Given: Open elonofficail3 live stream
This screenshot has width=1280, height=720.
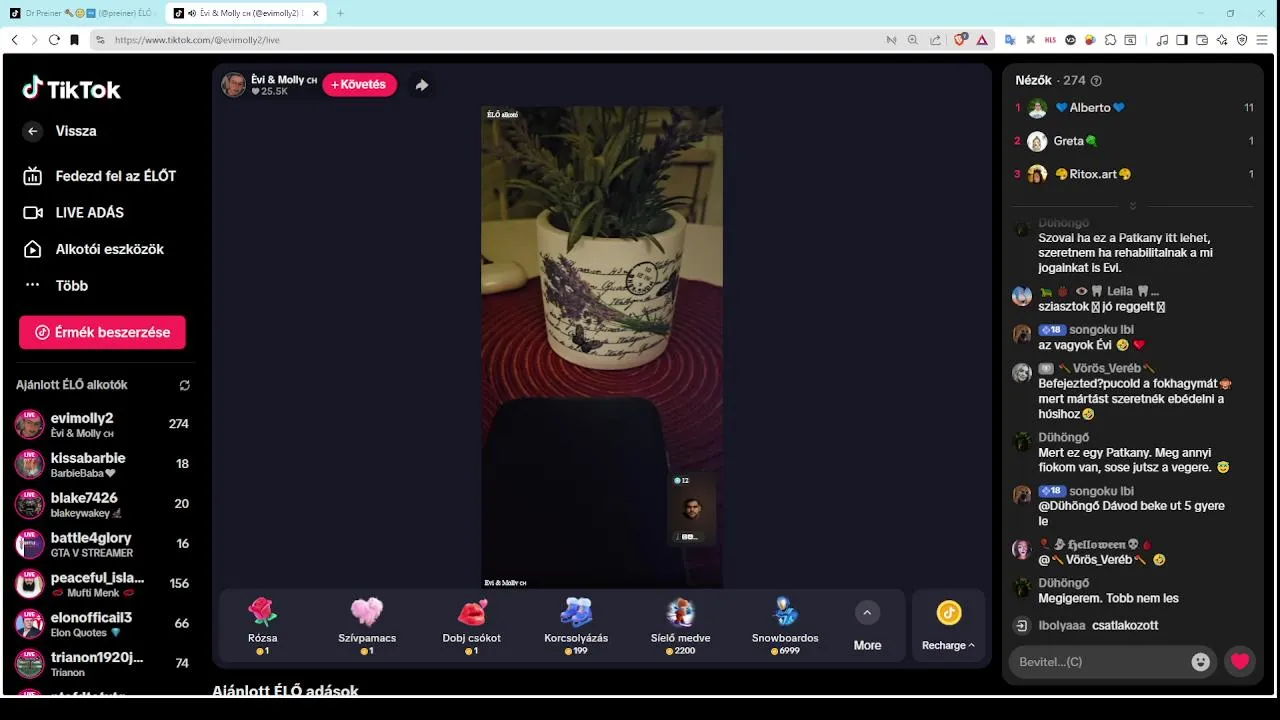Looking at the screenshot, I should coord(102,624).
